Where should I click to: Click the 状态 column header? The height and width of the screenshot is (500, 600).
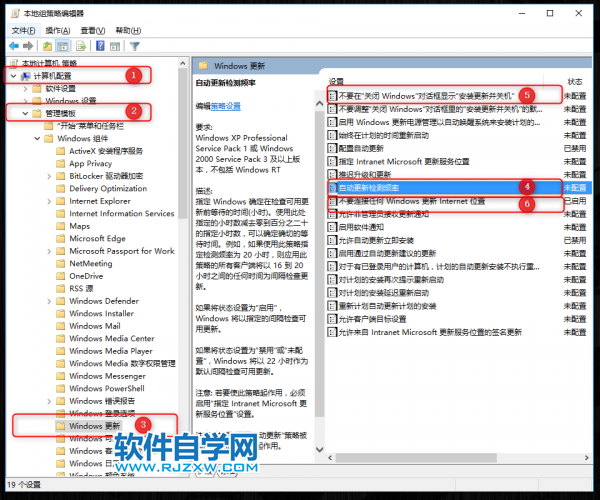point(575,81)
